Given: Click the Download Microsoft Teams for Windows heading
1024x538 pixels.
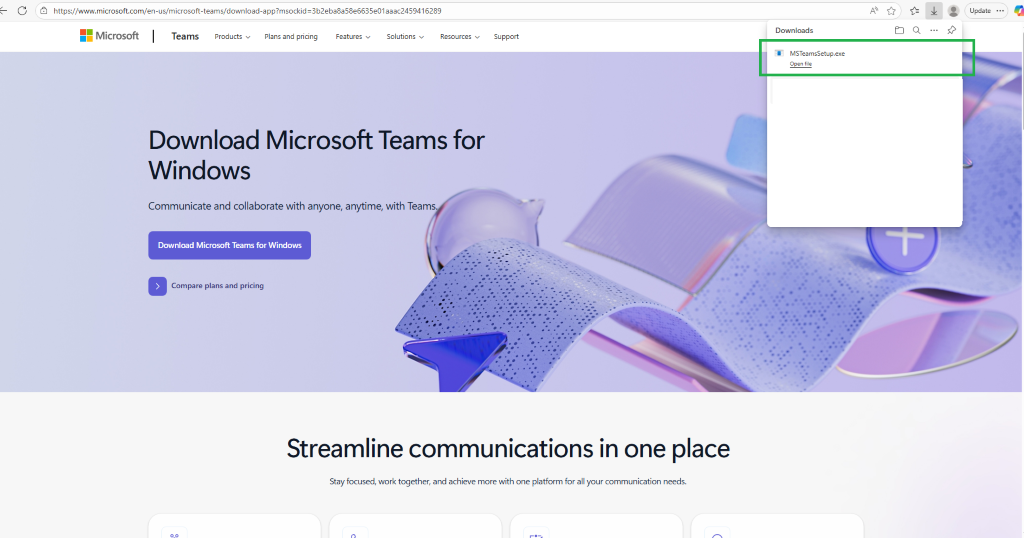Looking at the screenshot, I should pyautogui.click(x=316, y=155).
